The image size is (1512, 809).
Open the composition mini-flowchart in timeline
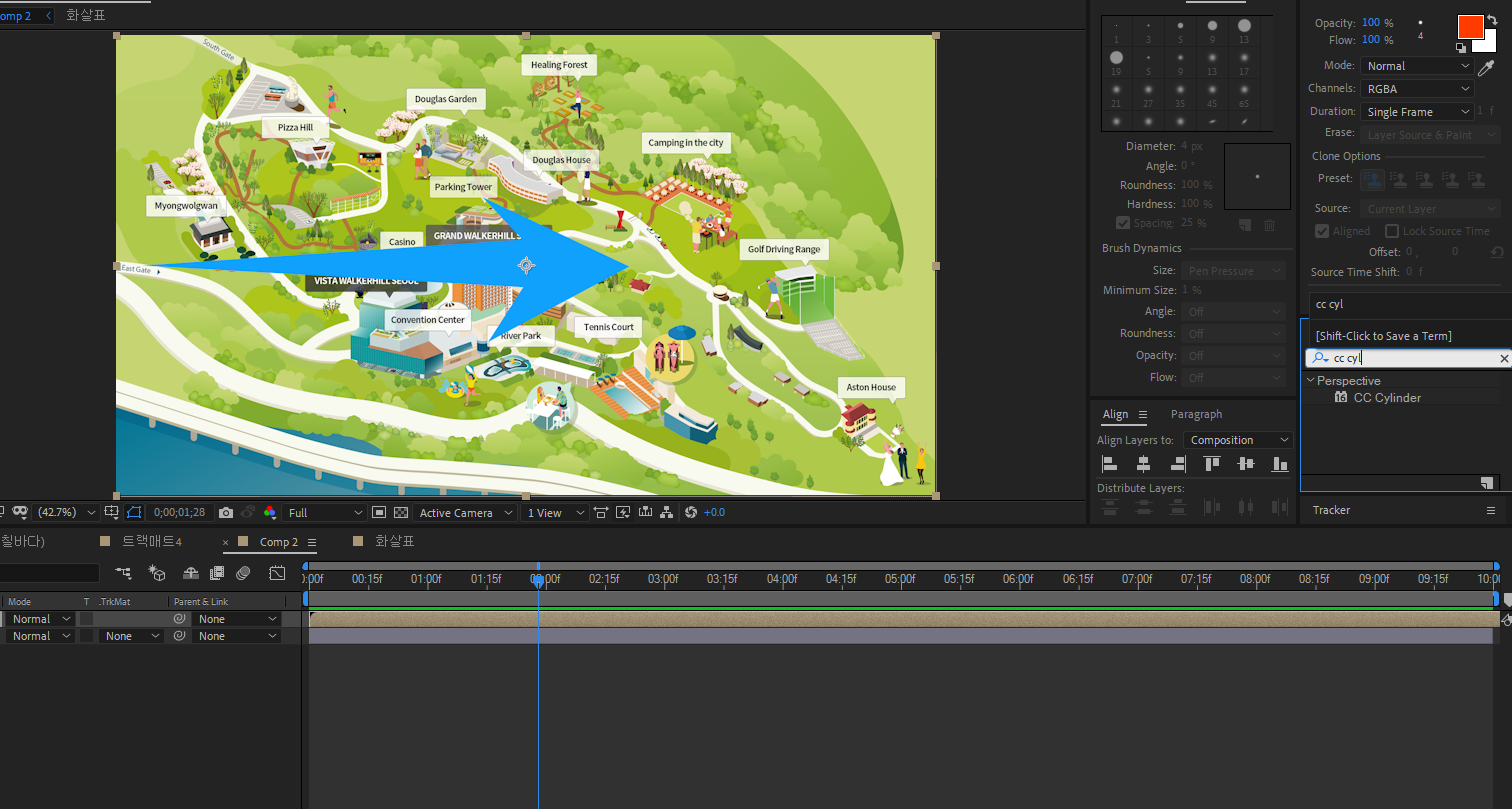coord(123,573)
